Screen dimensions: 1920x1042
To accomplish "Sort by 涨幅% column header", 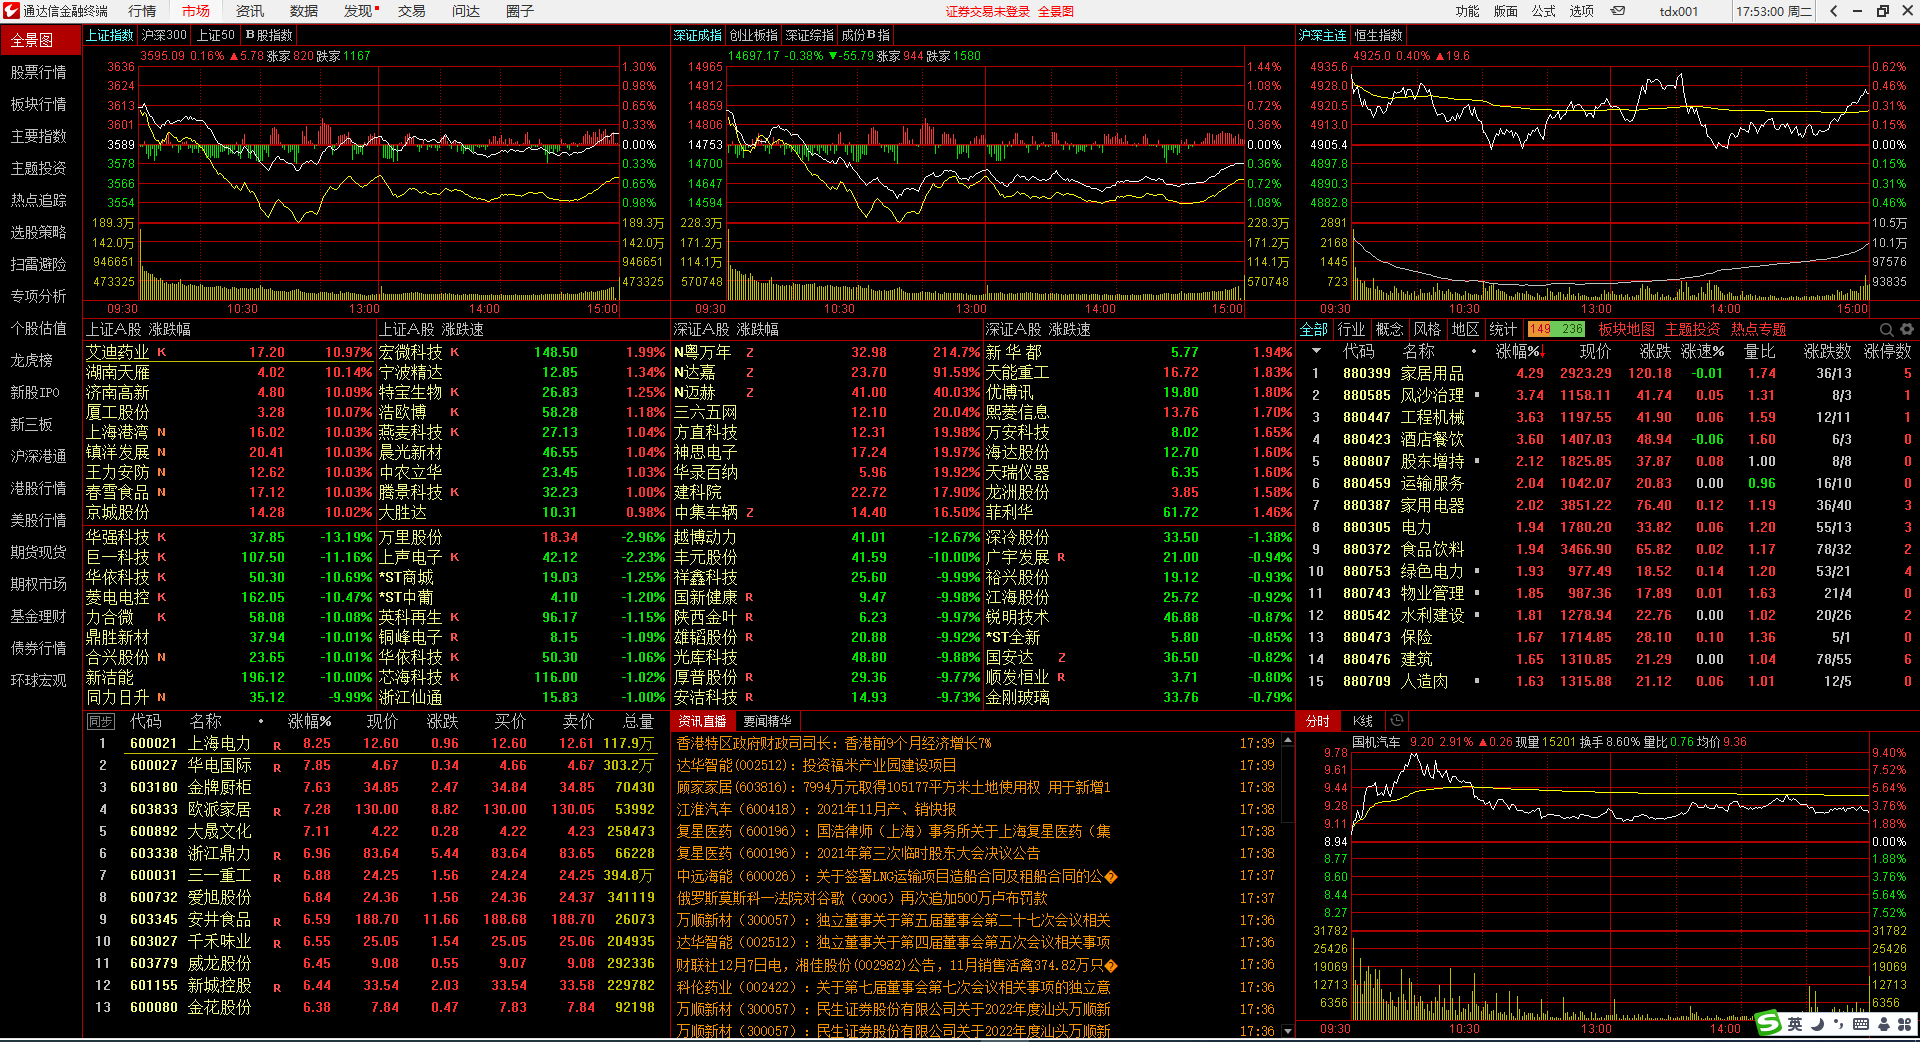I will click(1516, 351).
